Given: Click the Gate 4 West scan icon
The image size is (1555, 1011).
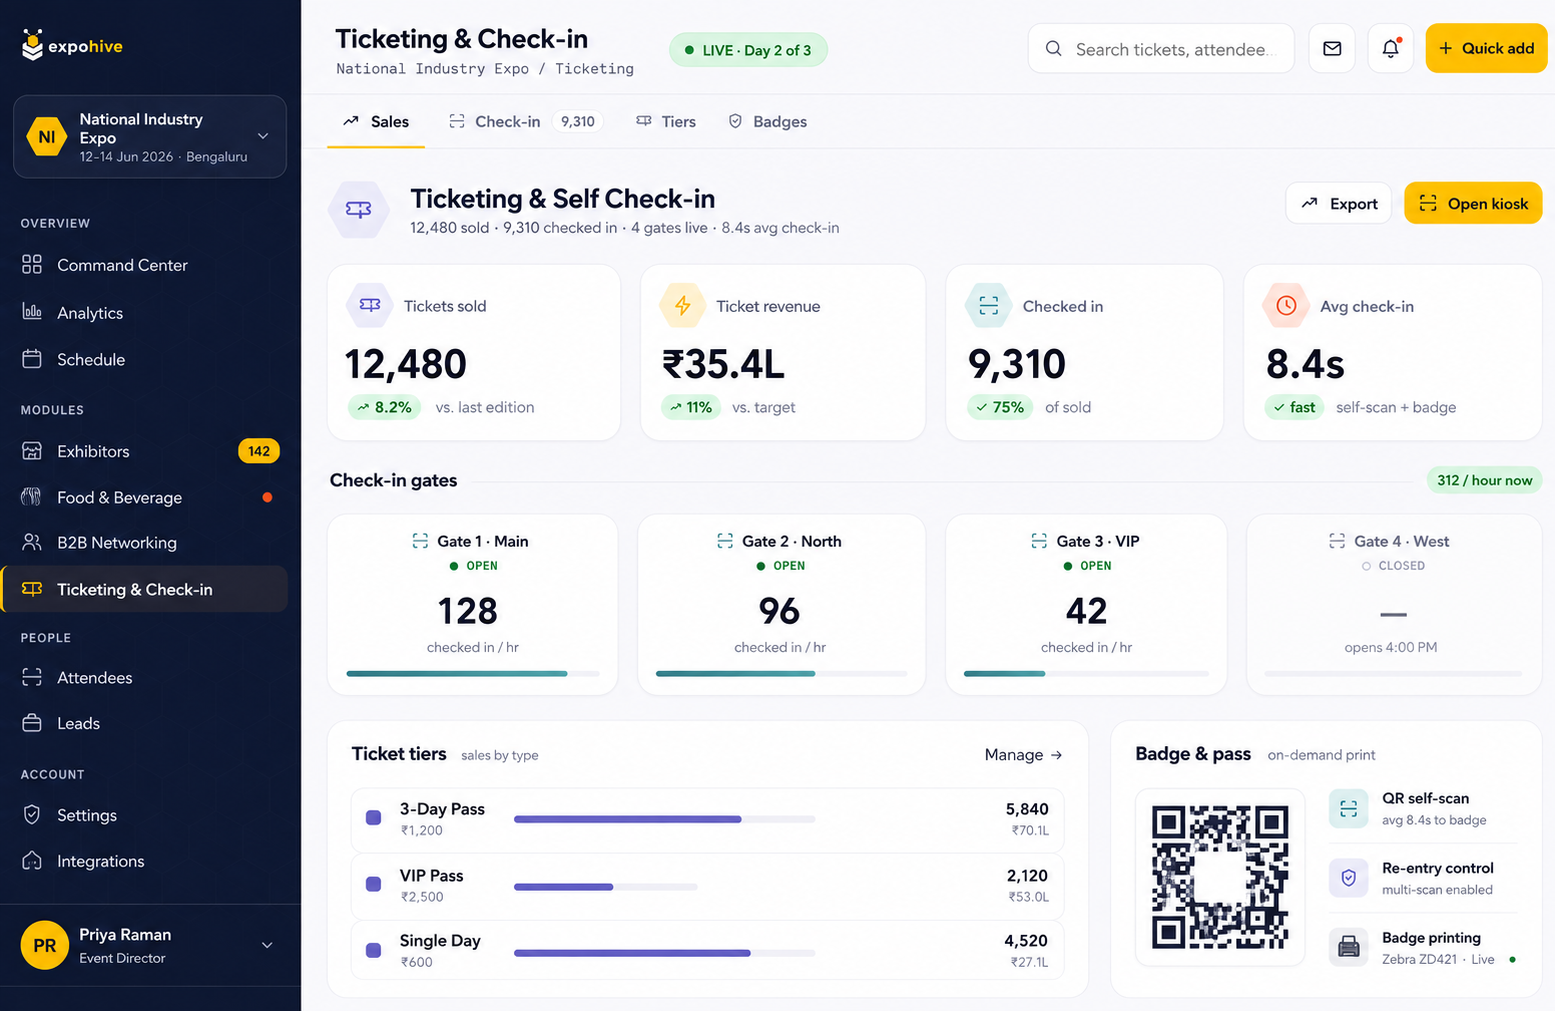Looking at the screenshot, I should [x=1337, y=541].
